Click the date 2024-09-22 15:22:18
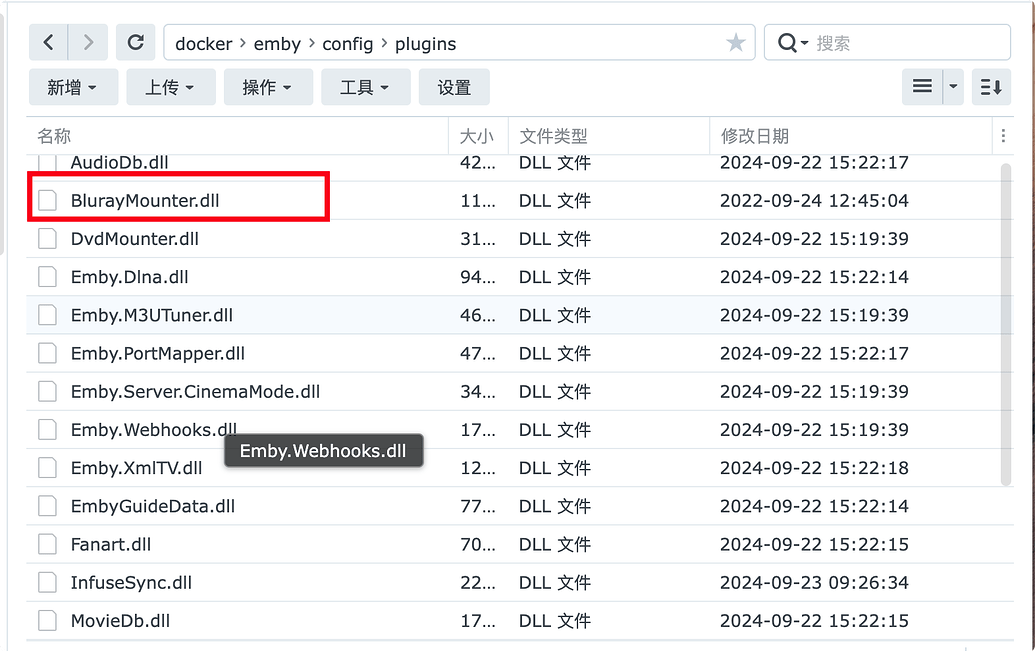This screenshot has height=651, width=1035. (x=815, y=468)
